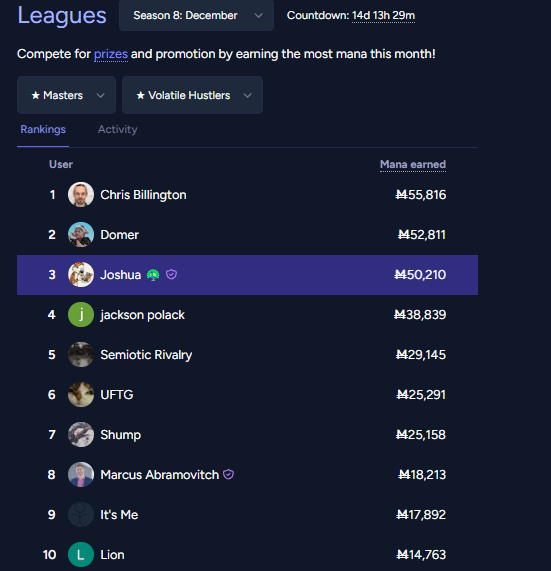The image size is (551, 571).
Task: Click Shump's profile avatar
Action: pyautogui.click(x=81, y=435)
